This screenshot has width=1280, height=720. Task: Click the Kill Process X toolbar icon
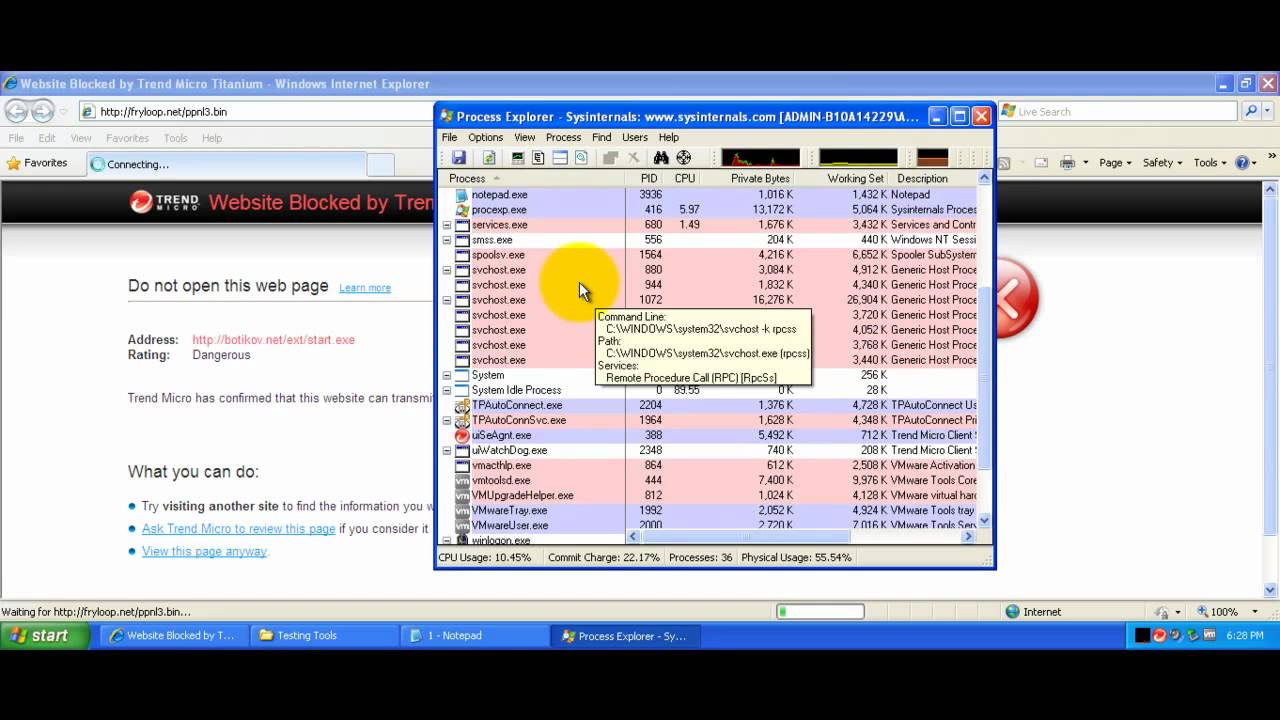(x=633, y=158)
